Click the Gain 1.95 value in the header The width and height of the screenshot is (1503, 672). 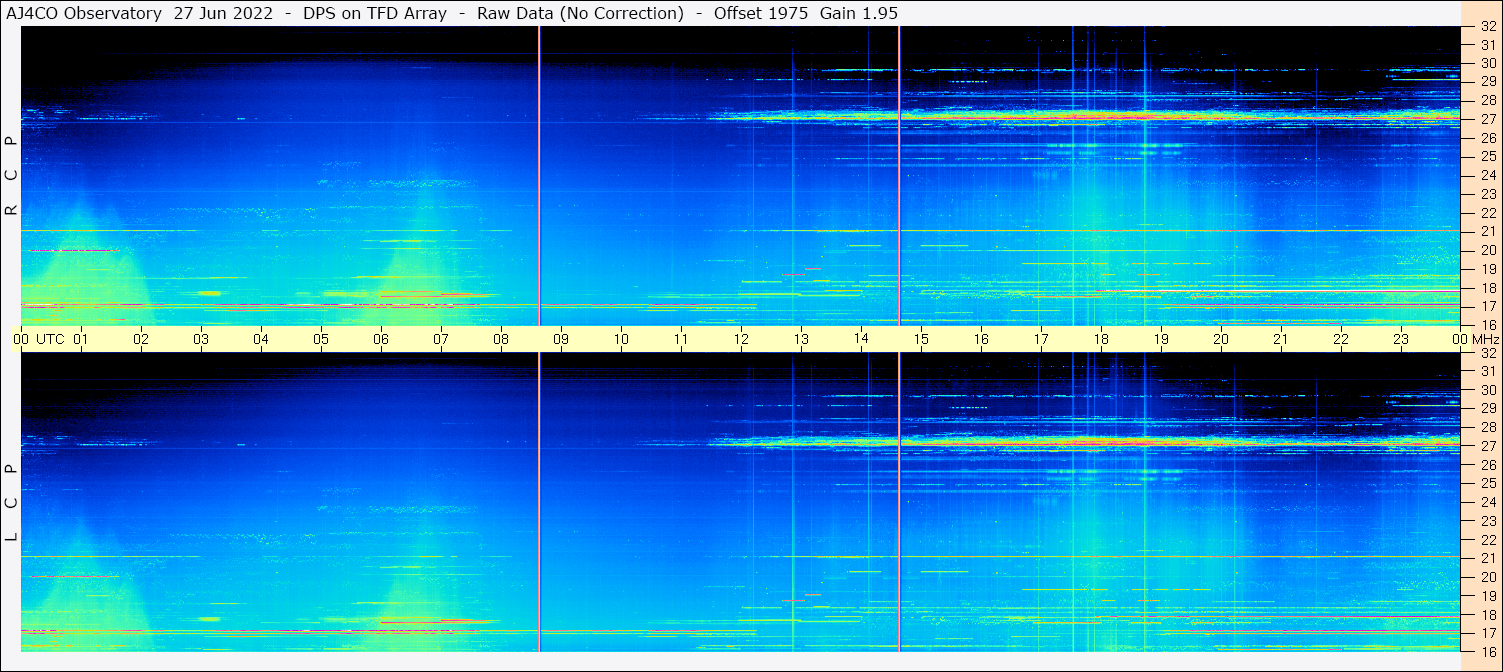[859, 13]
